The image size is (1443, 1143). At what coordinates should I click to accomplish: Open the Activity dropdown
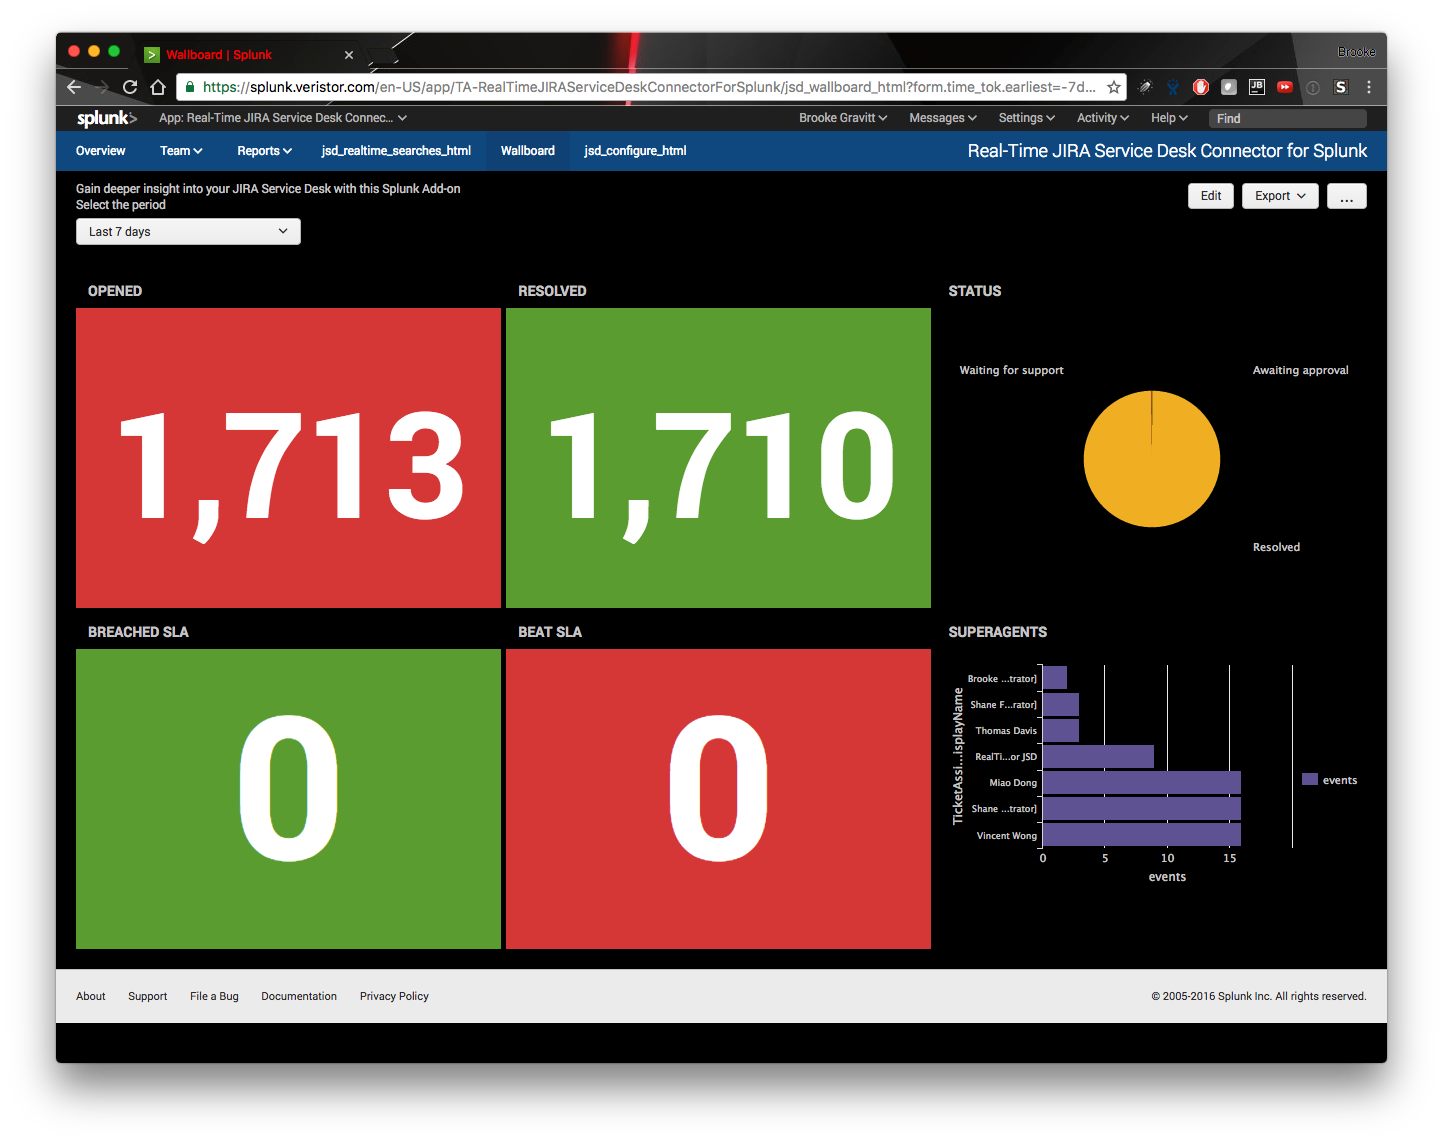pyautogui.click(x=1103, y=118)
